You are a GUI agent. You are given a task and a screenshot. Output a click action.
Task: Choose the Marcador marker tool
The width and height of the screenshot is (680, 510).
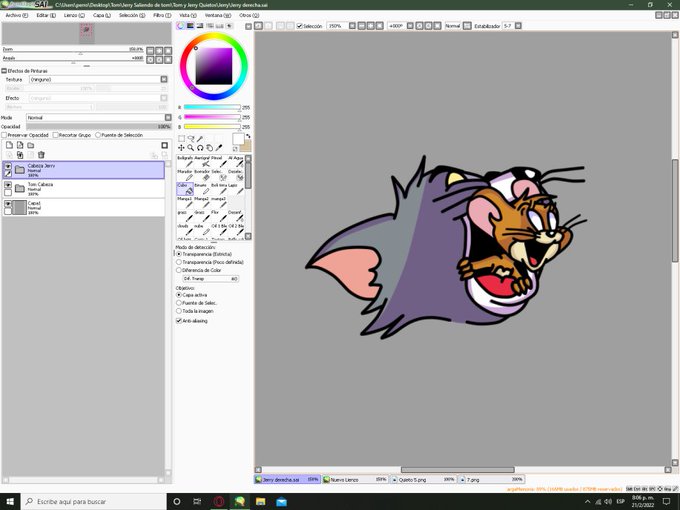click(185, 175)
